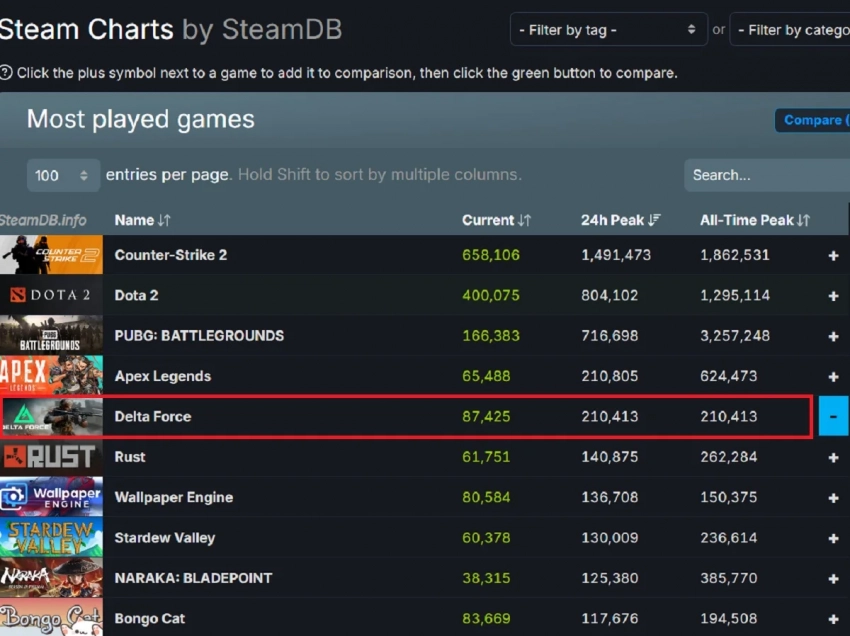Open the Counter-Strike 2 game thumbnail
Image resolution: width=850 pixels, height=636 pixels.
point(51,255)
